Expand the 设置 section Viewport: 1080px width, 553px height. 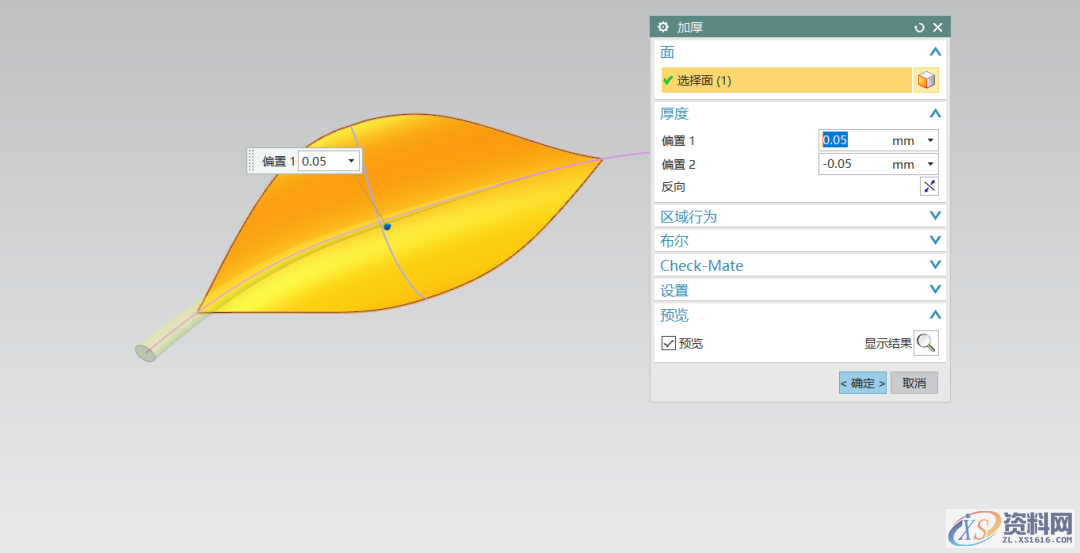point(935,290)
